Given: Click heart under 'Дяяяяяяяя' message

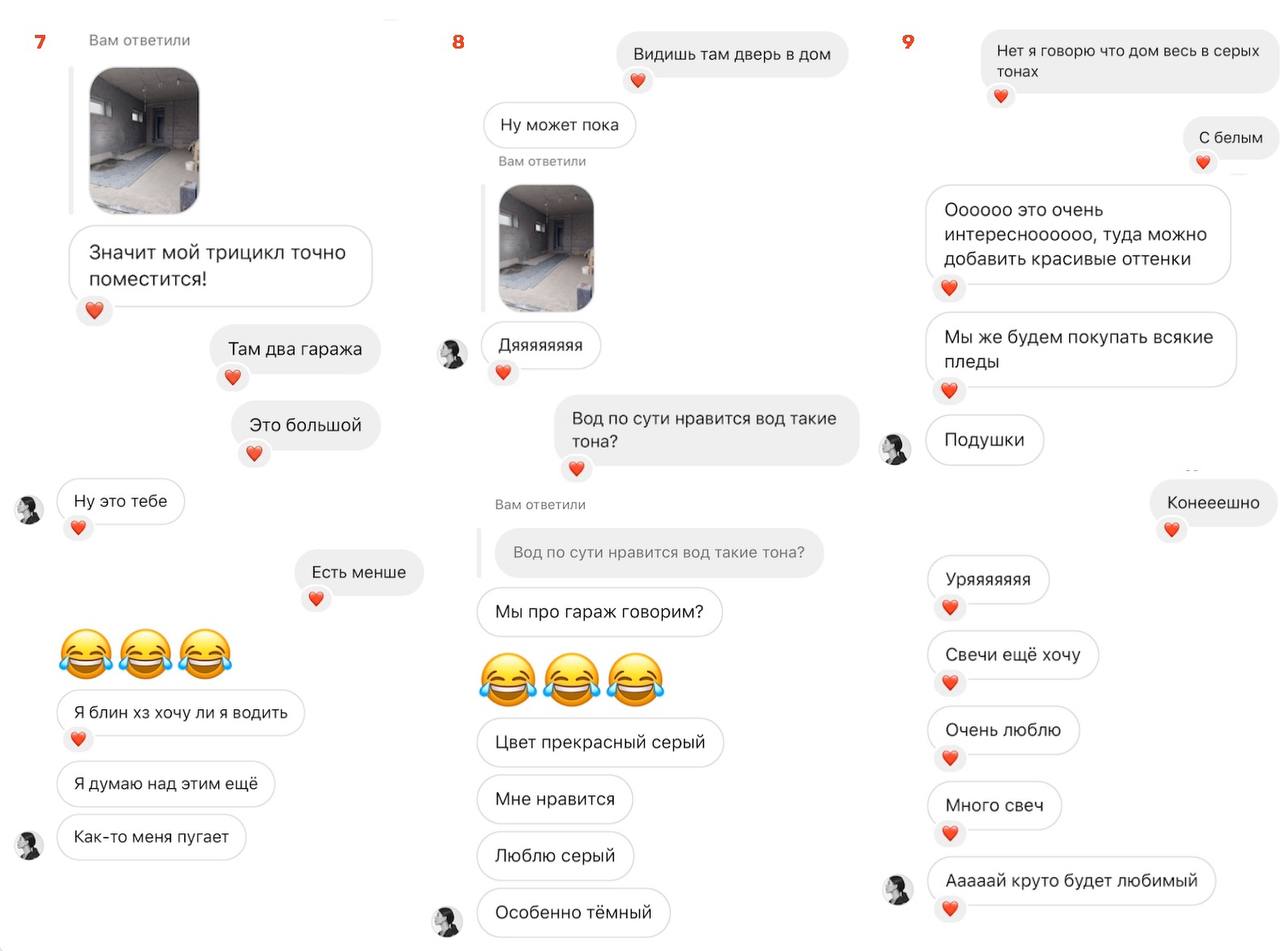Looking at the screenshot, I should pyautogui.click(x=503, y=372).
